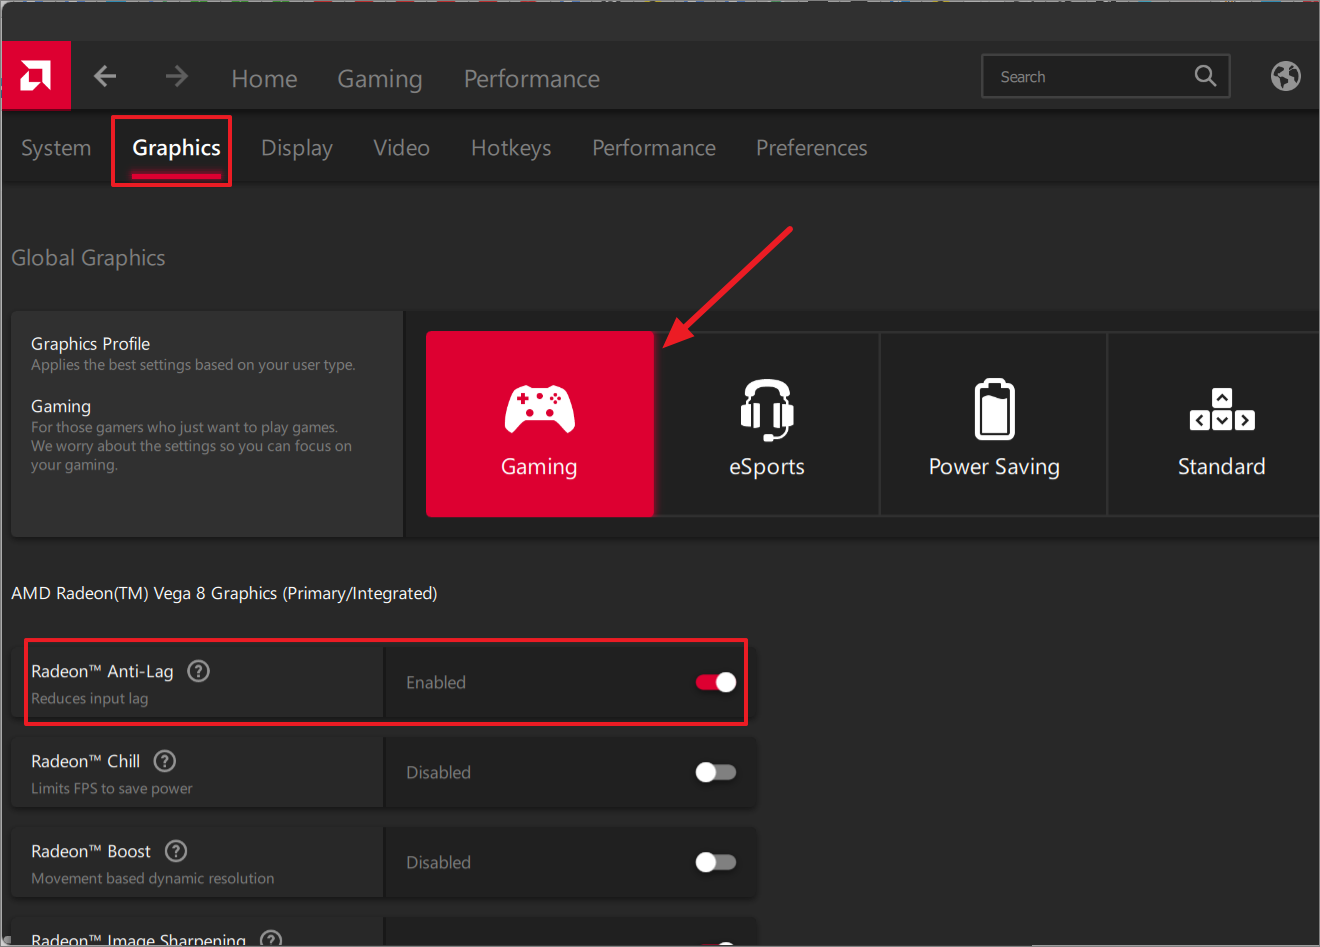Select the Gaming graphics profile
Screen dimensions: 1320x947
[x=540, y=424]
